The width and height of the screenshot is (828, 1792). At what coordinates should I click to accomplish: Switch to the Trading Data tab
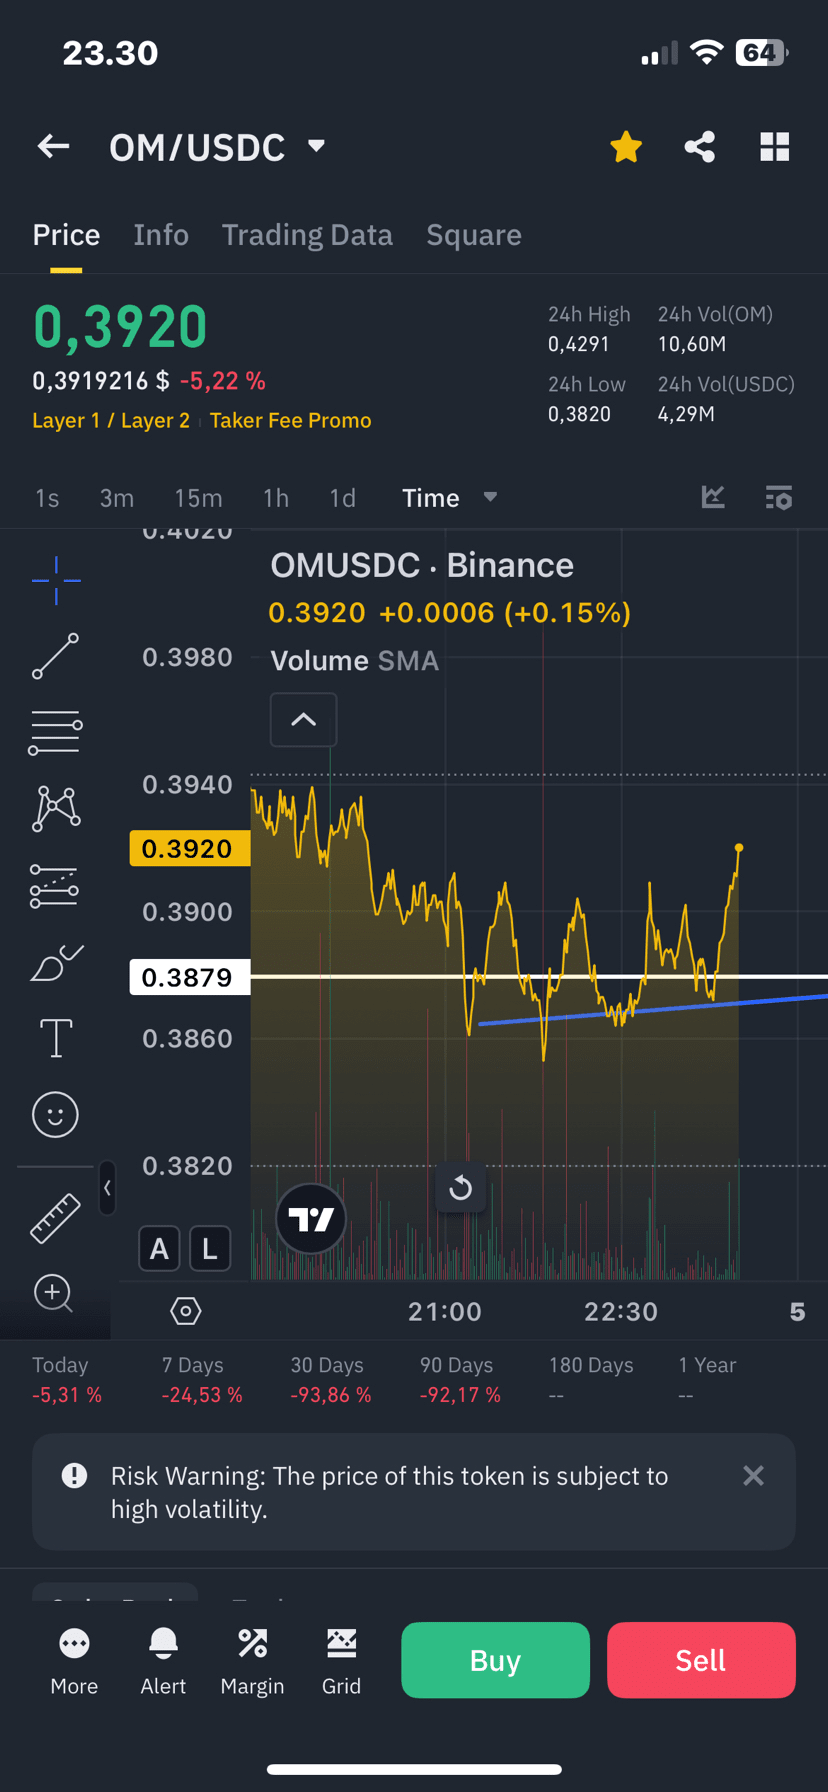coord(307,235)
